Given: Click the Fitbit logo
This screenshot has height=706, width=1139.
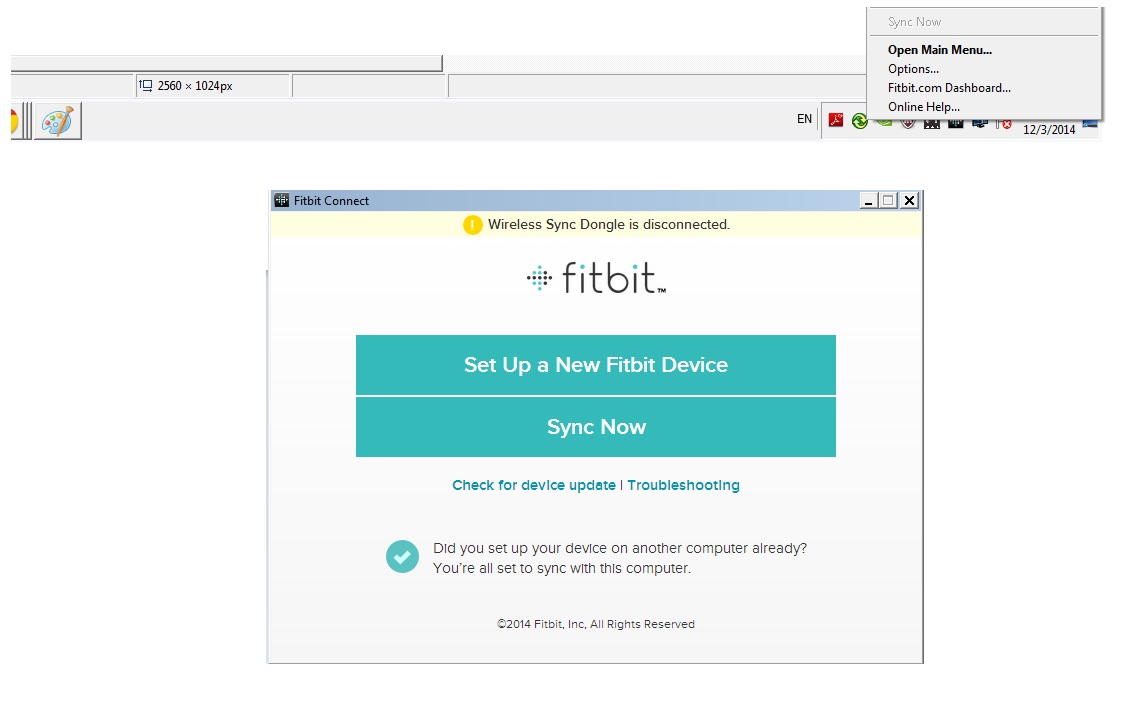Looking at the screenshot, I should tap(596, 278).
